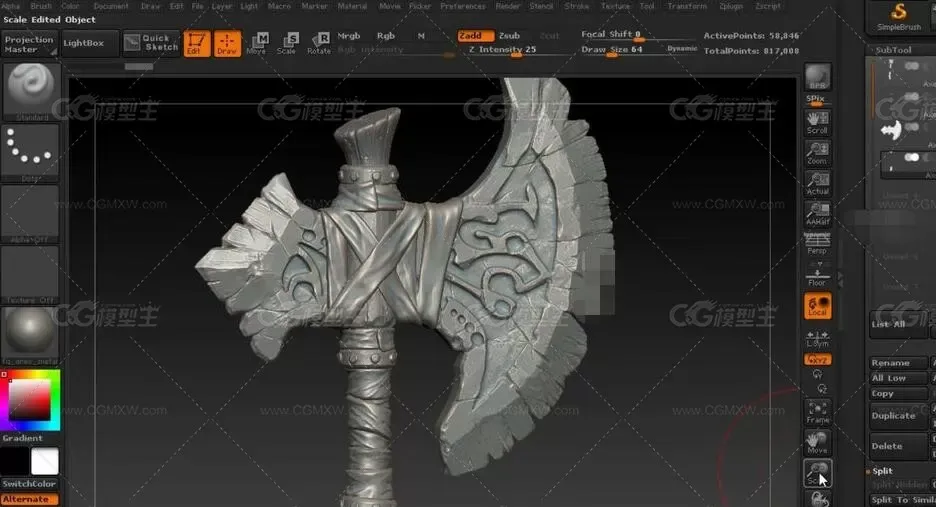Open the Brush menu
936x507 pixels.
pyautogui.click(x=41, y=6)
